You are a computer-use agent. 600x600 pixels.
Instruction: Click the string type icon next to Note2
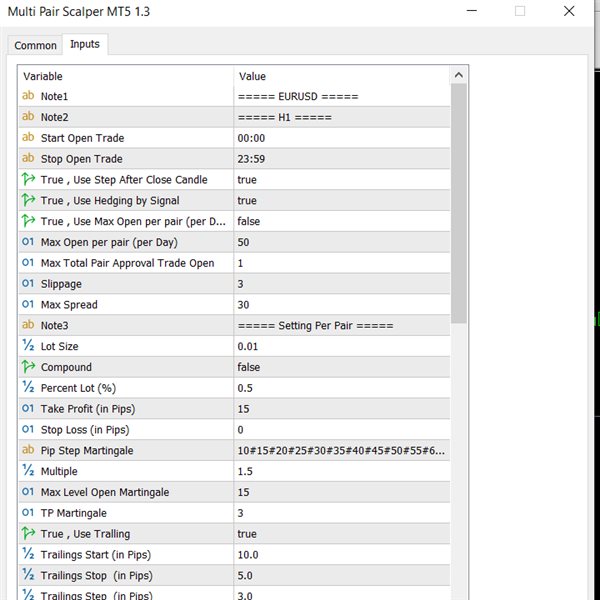pyautogui.click(x=28, y=116)
